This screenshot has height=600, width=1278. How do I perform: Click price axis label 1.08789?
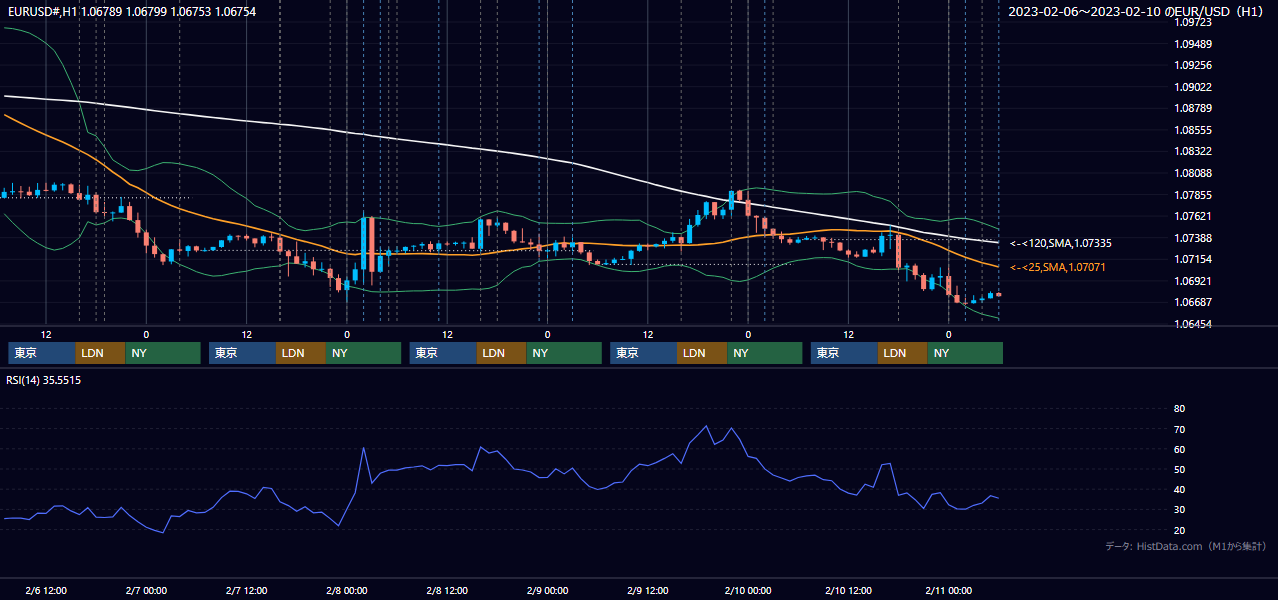(x=1193, y=108)
